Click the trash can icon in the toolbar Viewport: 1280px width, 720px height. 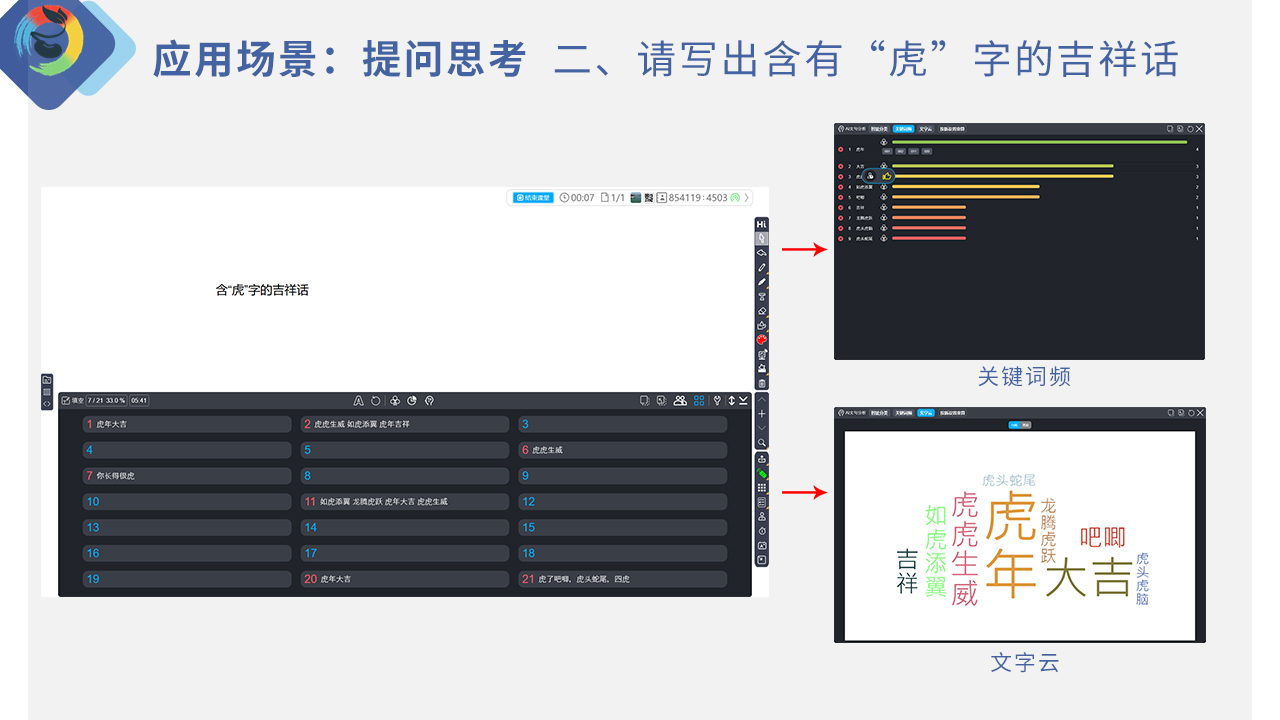(x=762, y=383)
